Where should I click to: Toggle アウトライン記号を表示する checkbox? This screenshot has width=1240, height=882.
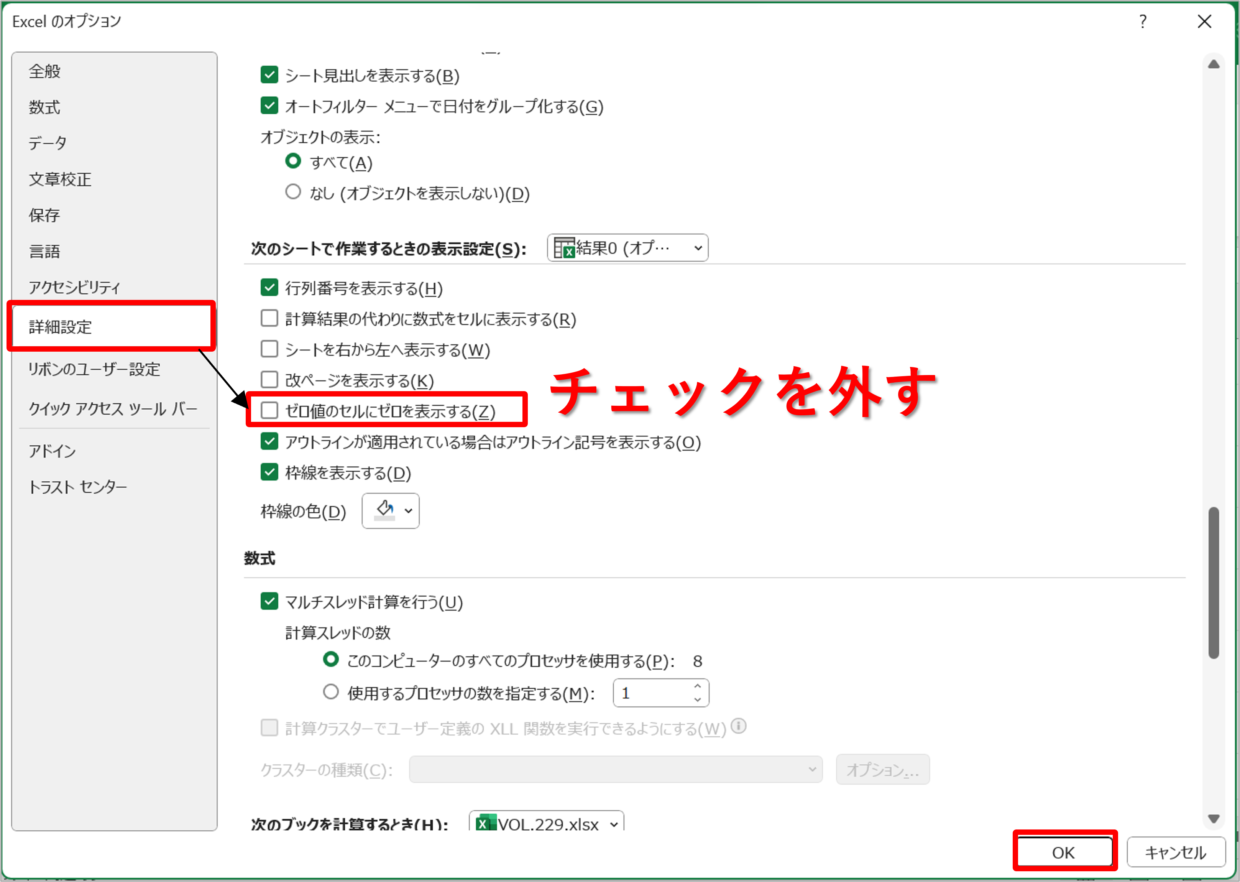click(269, 442)
